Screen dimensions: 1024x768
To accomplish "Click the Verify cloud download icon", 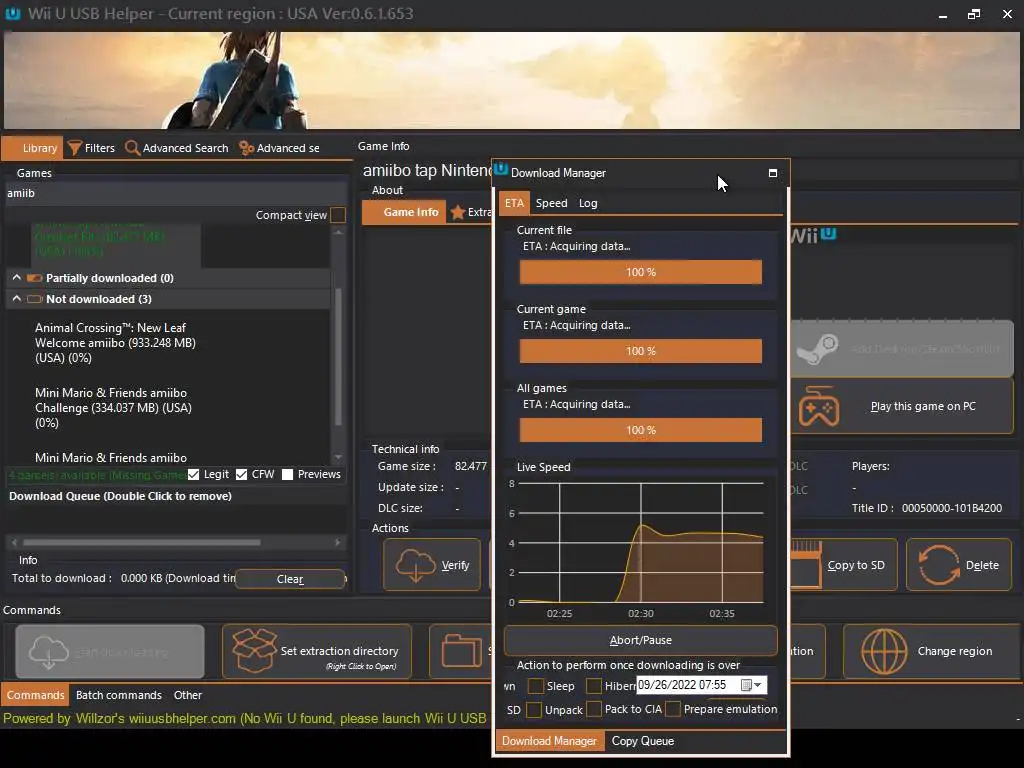I will 415,565.
